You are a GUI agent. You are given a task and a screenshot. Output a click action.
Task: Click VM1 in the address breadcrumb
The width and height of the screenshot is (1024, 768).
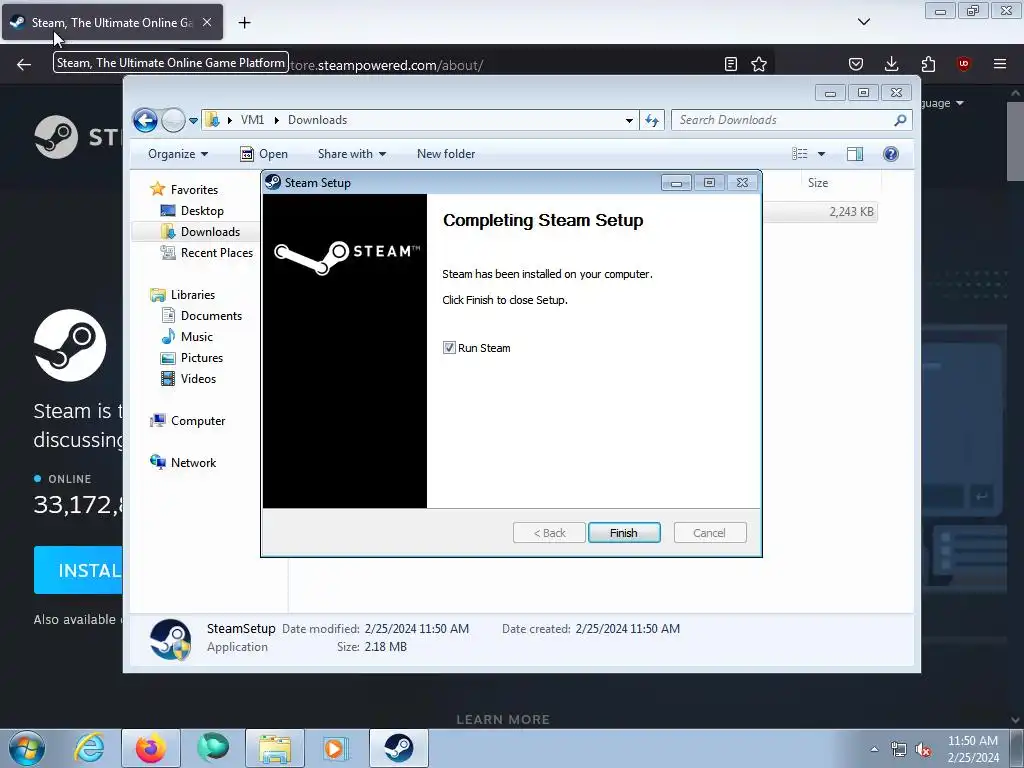tap(252, 120)
